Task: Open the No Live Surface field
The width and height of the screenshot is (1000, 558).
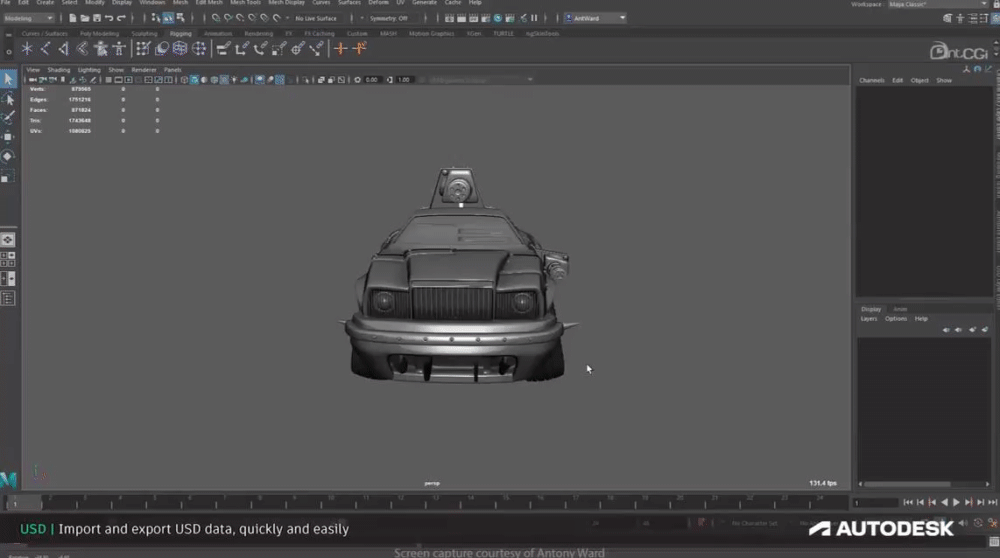Action: coord(319,18)
